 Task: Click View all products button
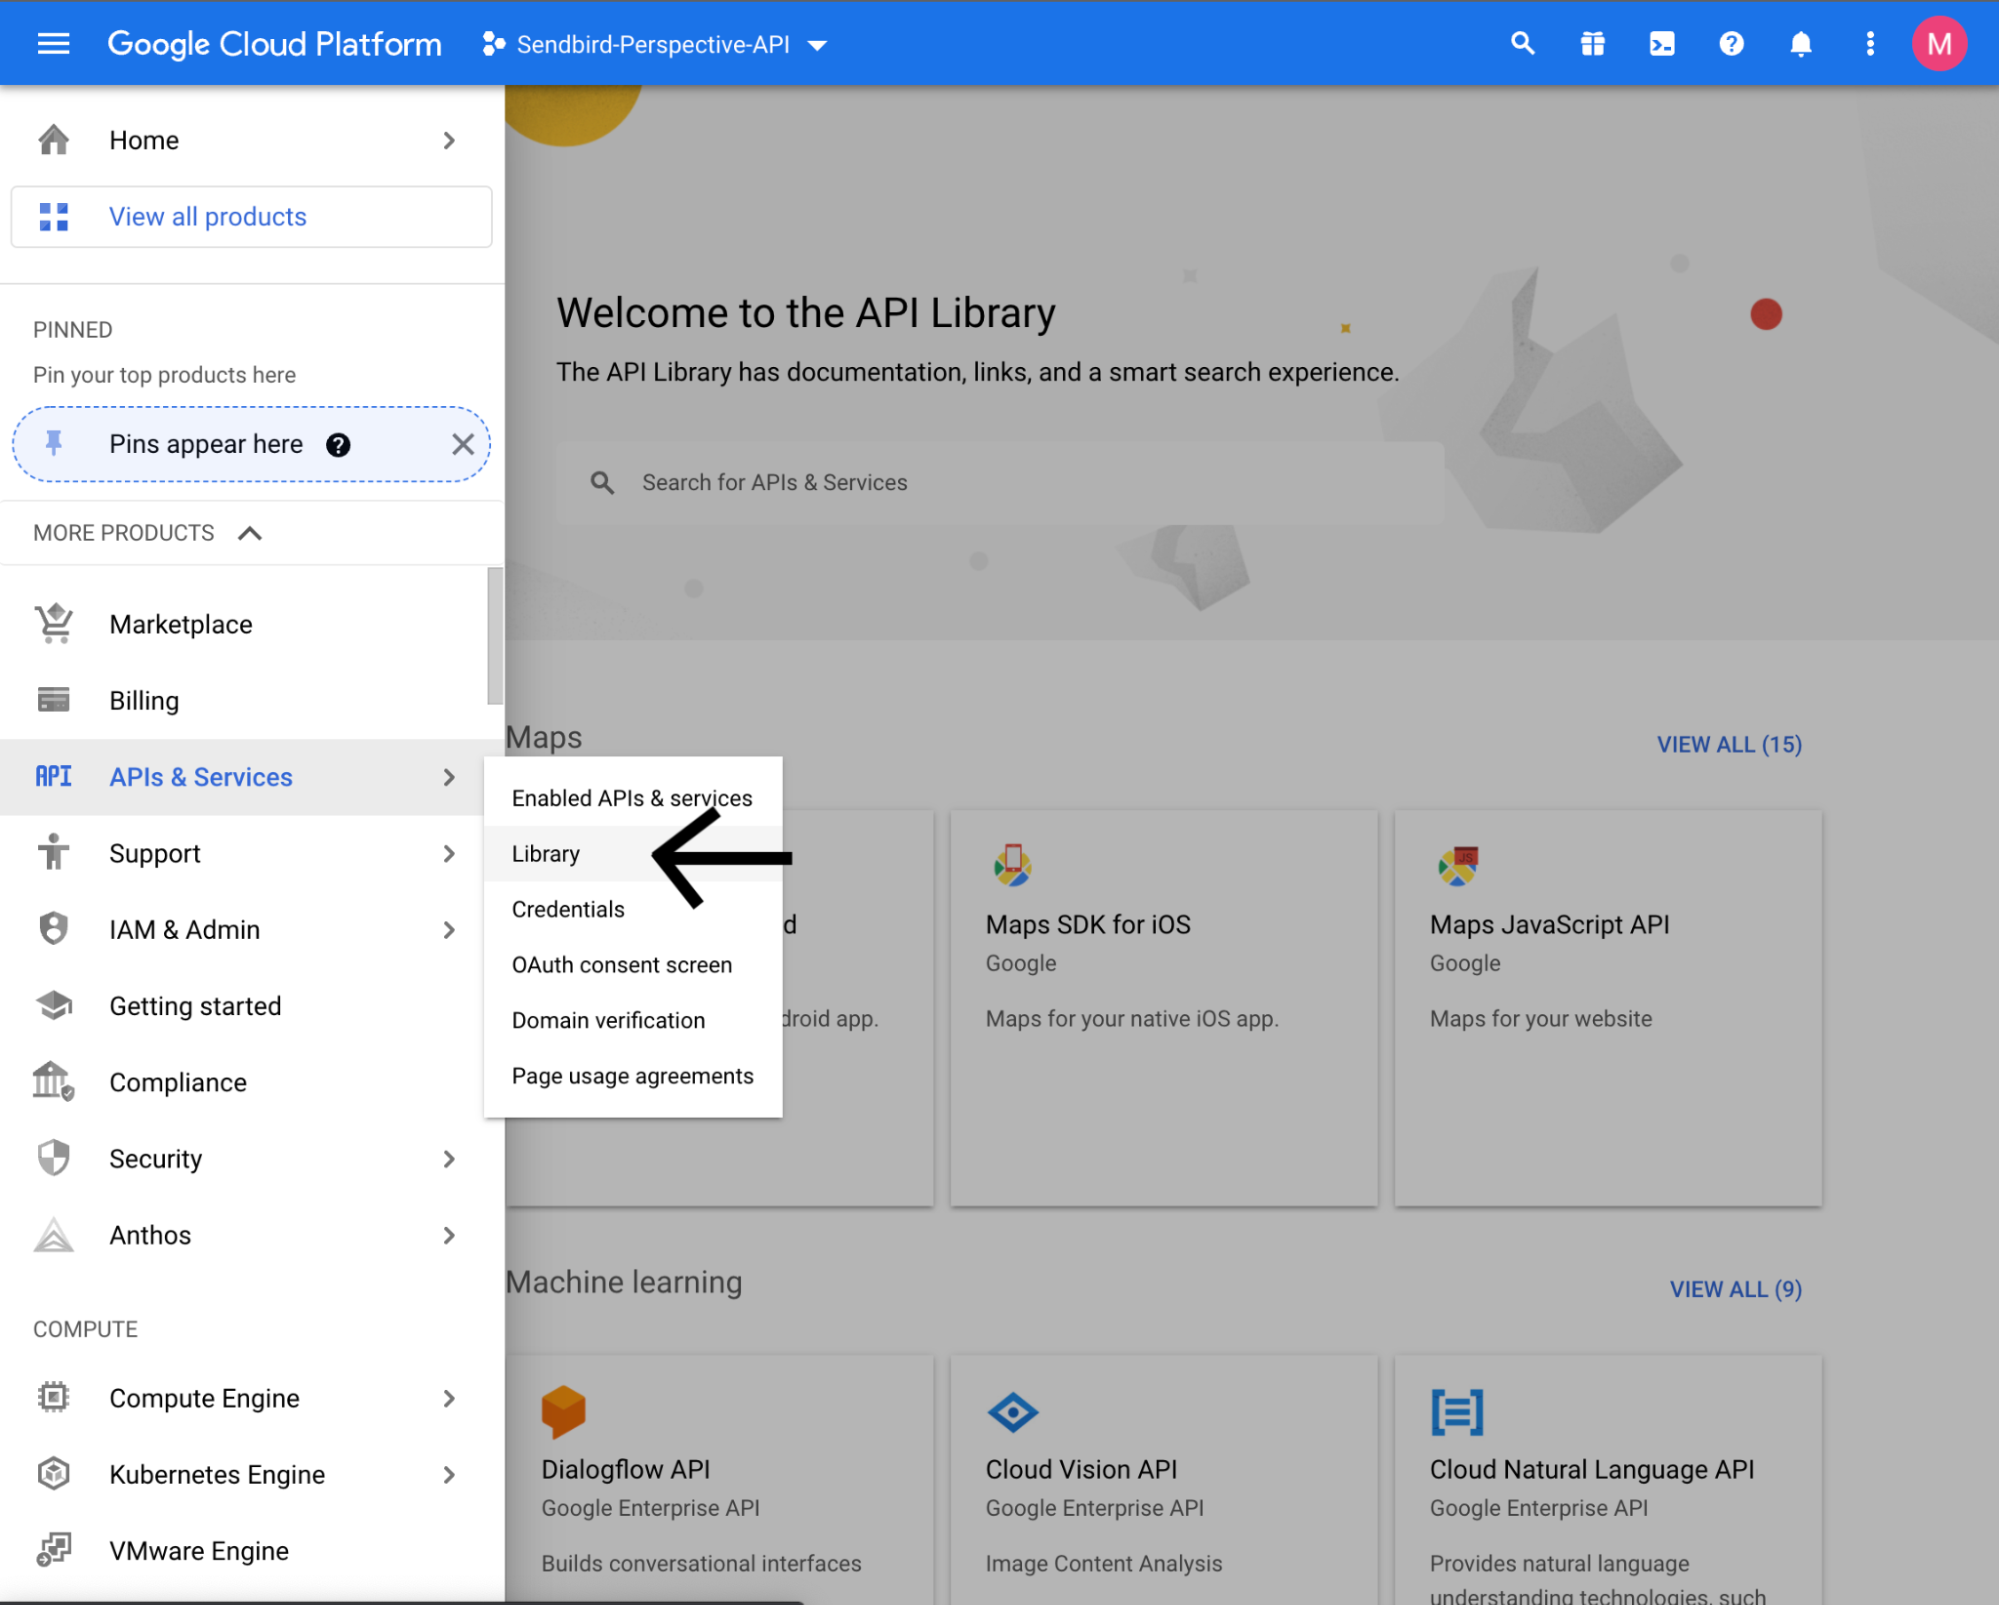(251, 217)
